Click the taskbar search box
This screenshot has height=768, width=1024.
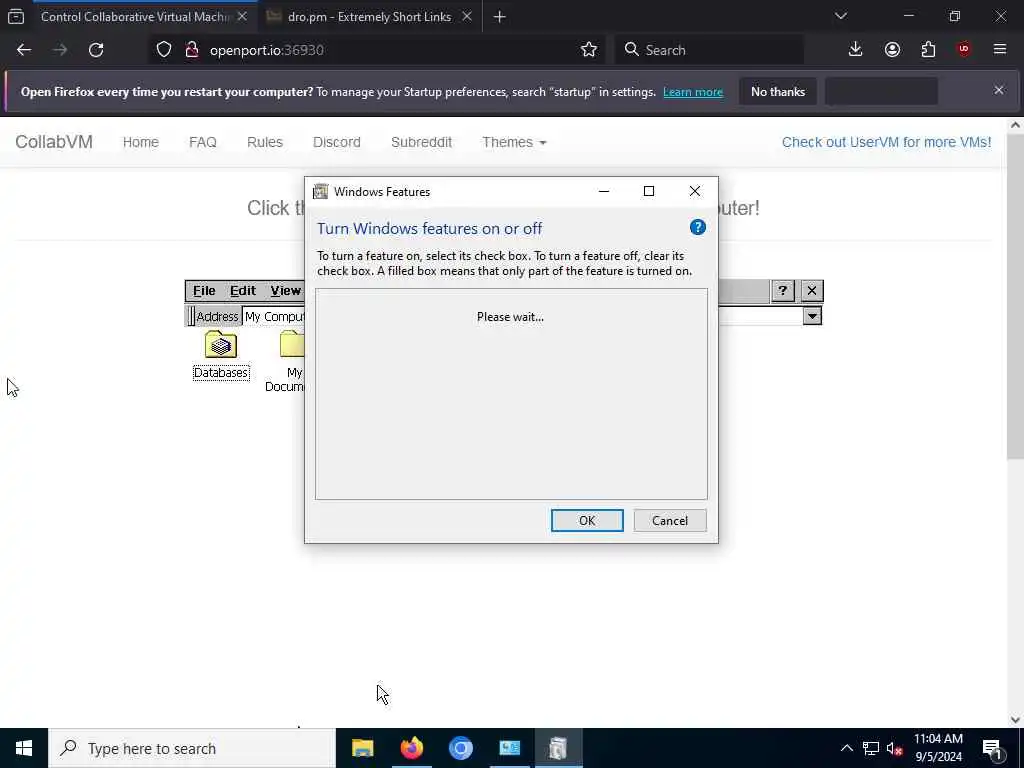(x=192, y=748)
